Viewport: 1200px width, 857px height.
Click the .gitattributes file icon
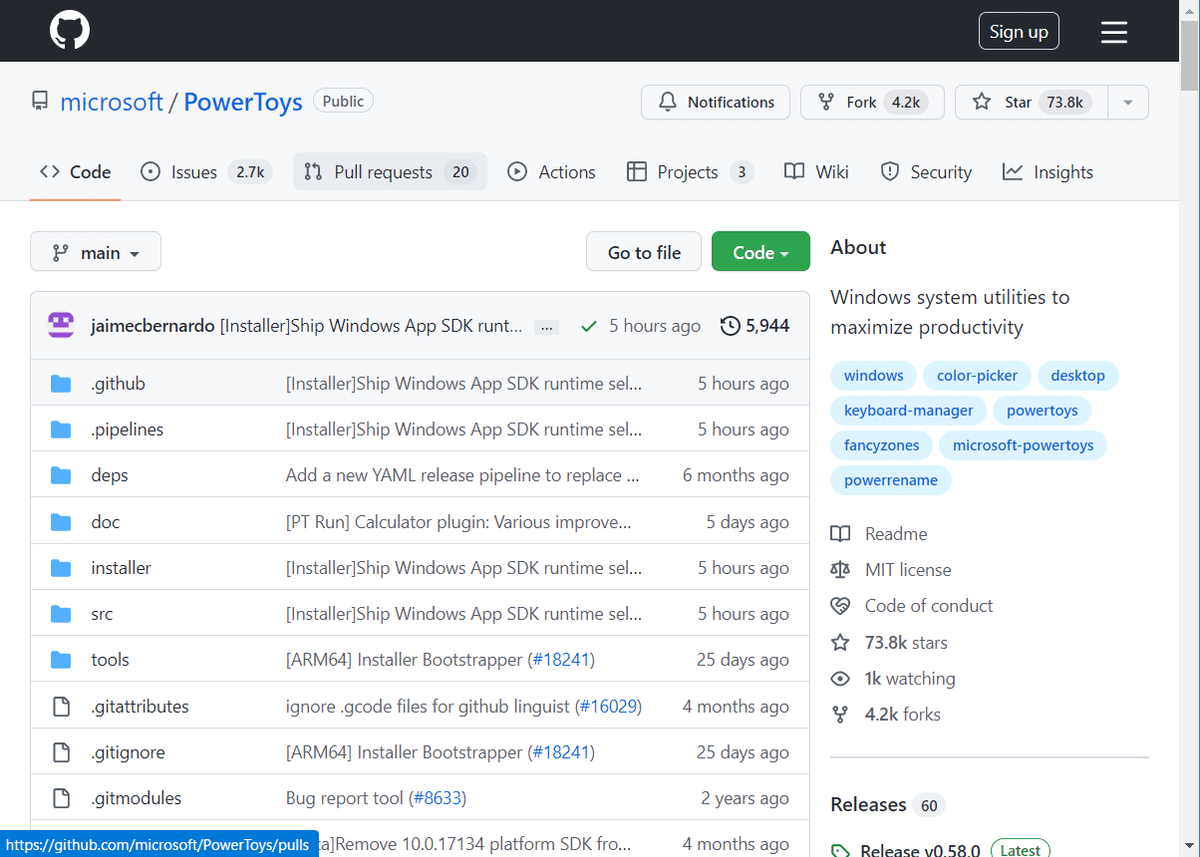tap(61, 706)
